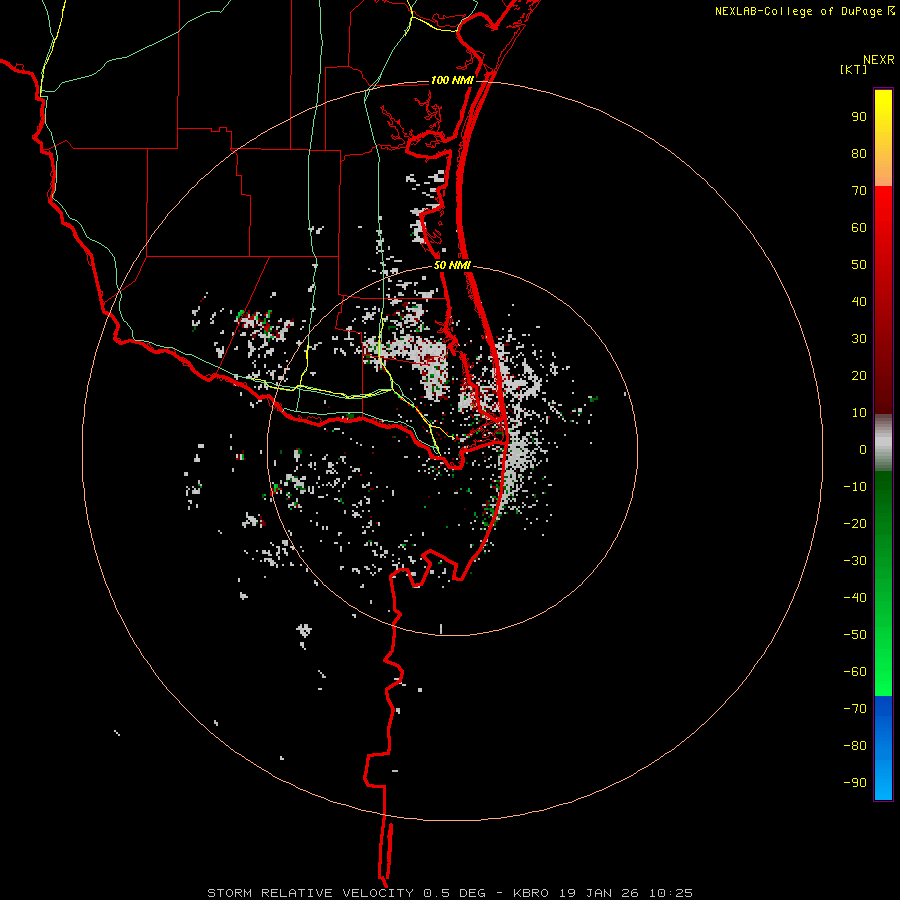The image size is (900, 900).
Task: Click the -70 value on velocity scale
Action: coord(855,709)
